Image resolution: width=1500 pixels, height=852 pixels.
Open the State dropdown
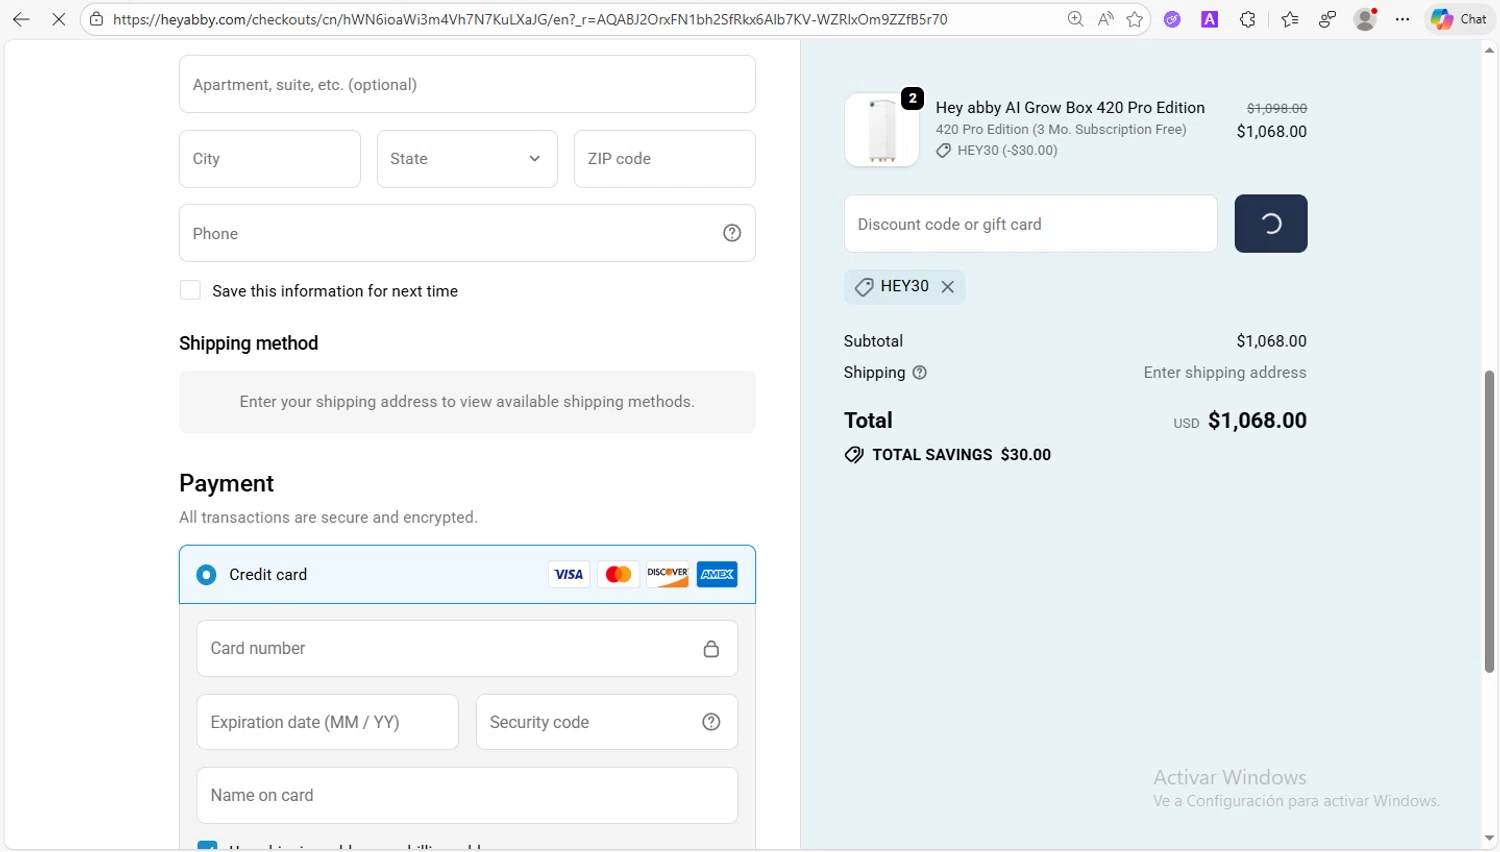[x=467, y=159]
